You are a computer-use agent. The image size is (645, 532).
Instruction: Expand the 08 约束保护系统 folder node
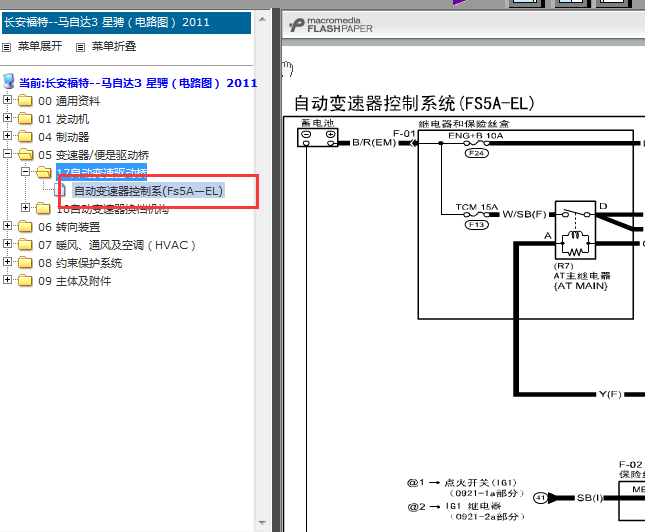point(7,262)
